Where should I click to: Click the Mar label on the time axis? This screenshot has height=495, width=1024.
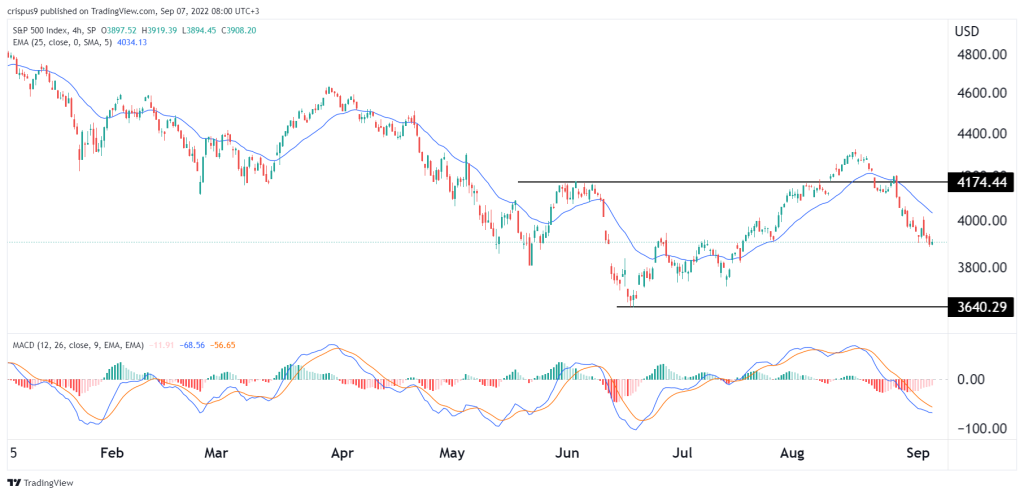click(x=216, y=452)
